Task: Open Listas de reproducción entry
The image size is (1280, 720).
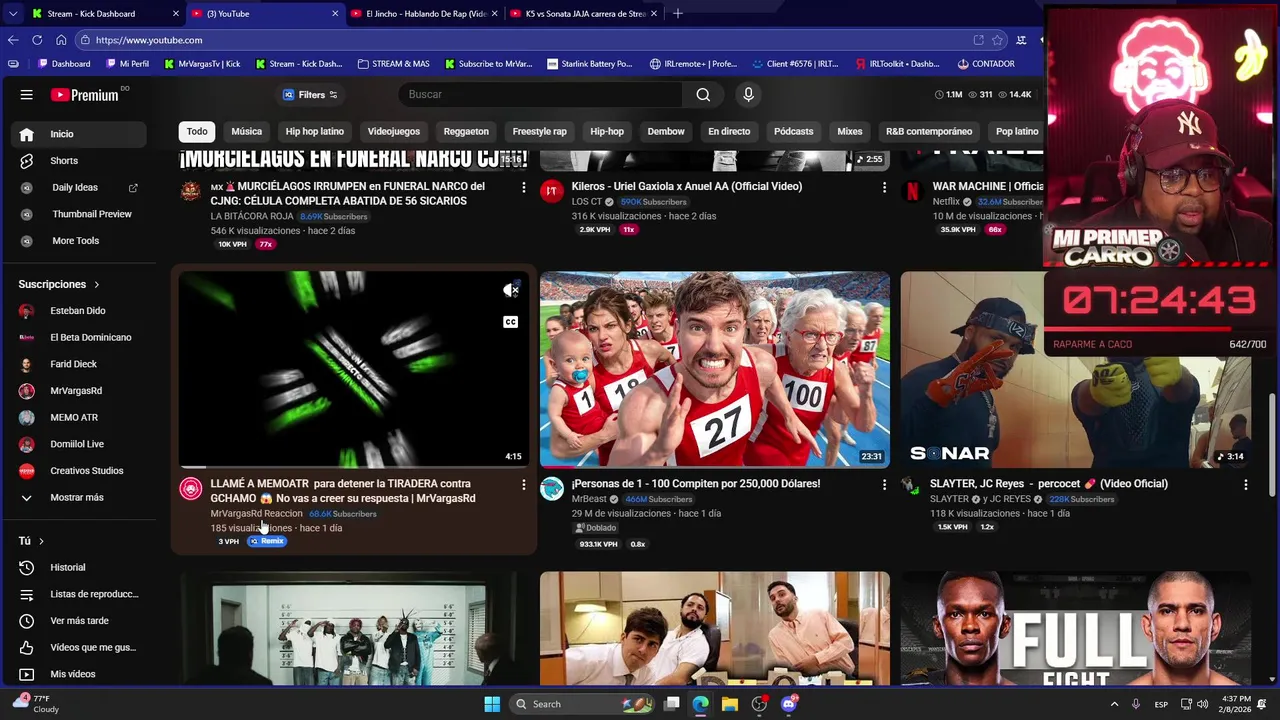Action: [80, 594]
